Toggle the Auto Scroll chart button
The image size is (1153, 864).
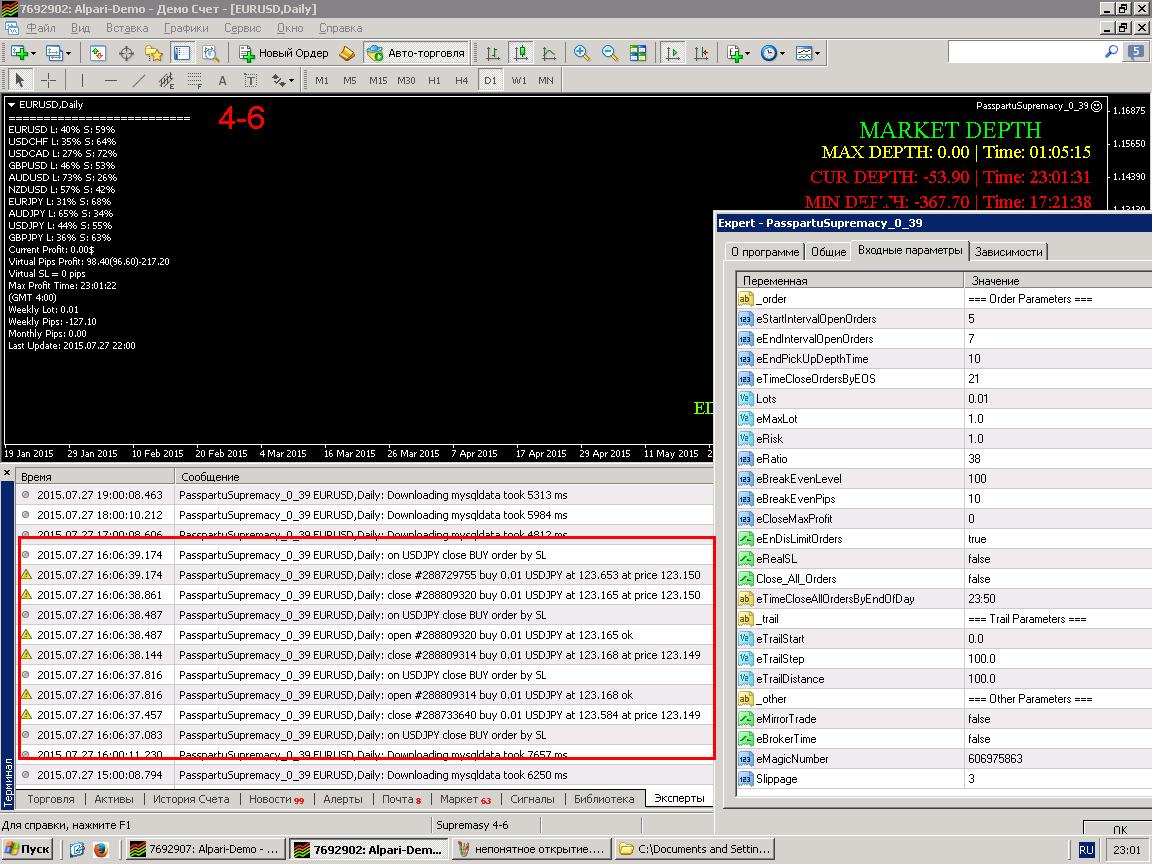coord(672,53)
